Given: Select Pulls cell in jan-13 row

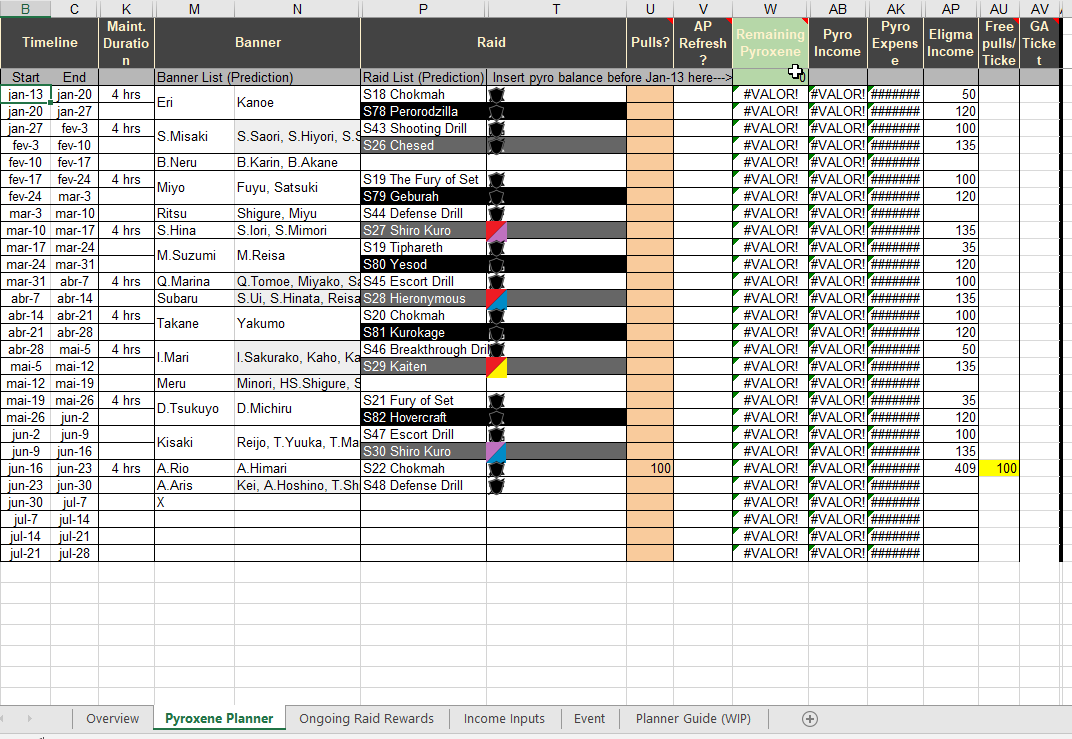Looking at the screenshot, I should click(649, 94).
